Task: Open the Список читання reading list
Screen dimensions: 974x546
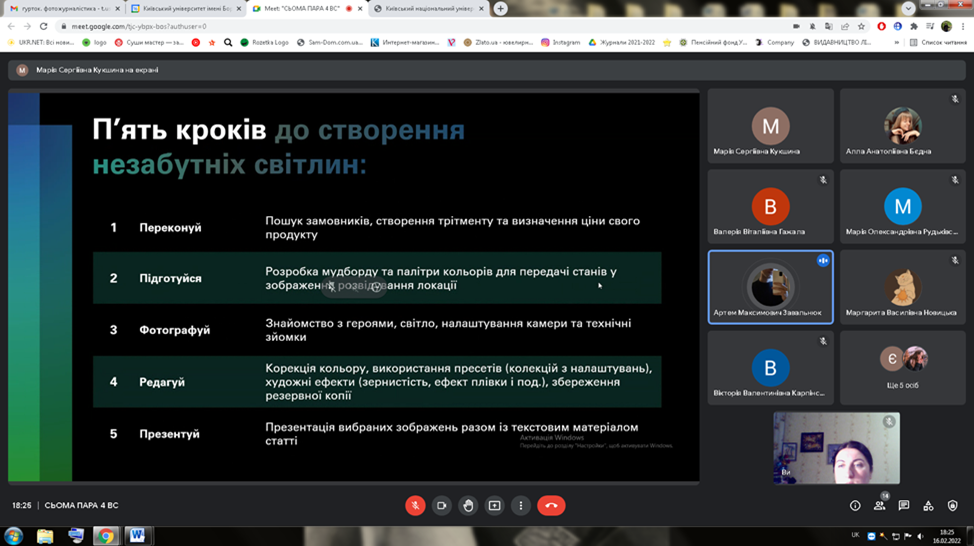Action: [938, 42]
